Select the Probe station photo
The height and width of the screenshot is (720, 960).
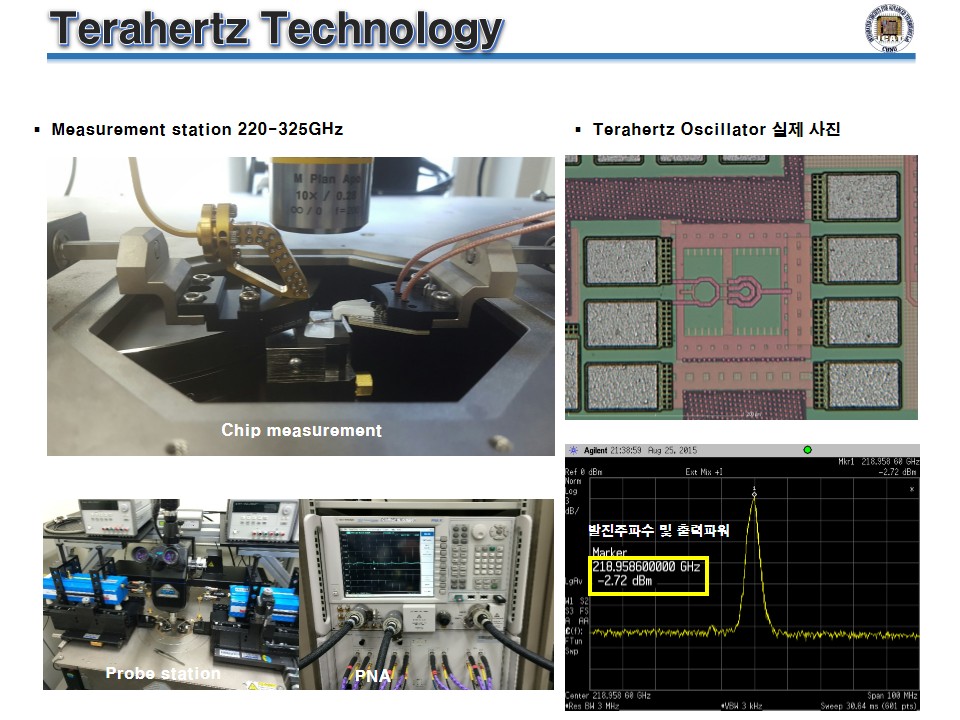coord(171,594)
